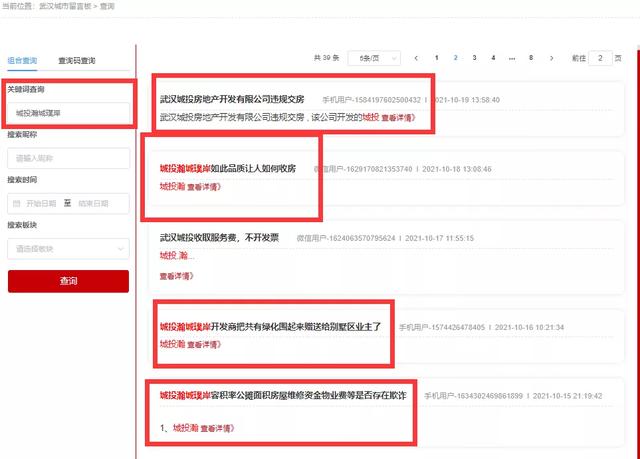Pick a 开始日期 start date
This screenshot has width=640, height=459.
coord(41,203)
